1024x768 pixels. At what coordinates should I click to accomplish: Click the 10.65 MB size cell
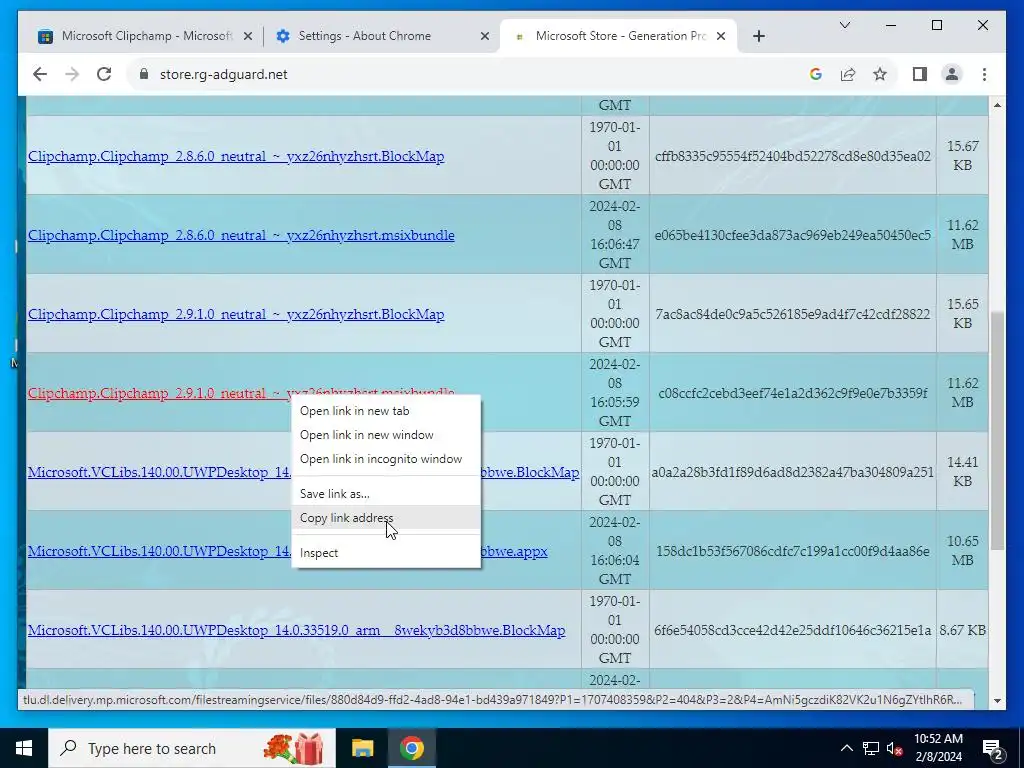(x=963, y=551)
